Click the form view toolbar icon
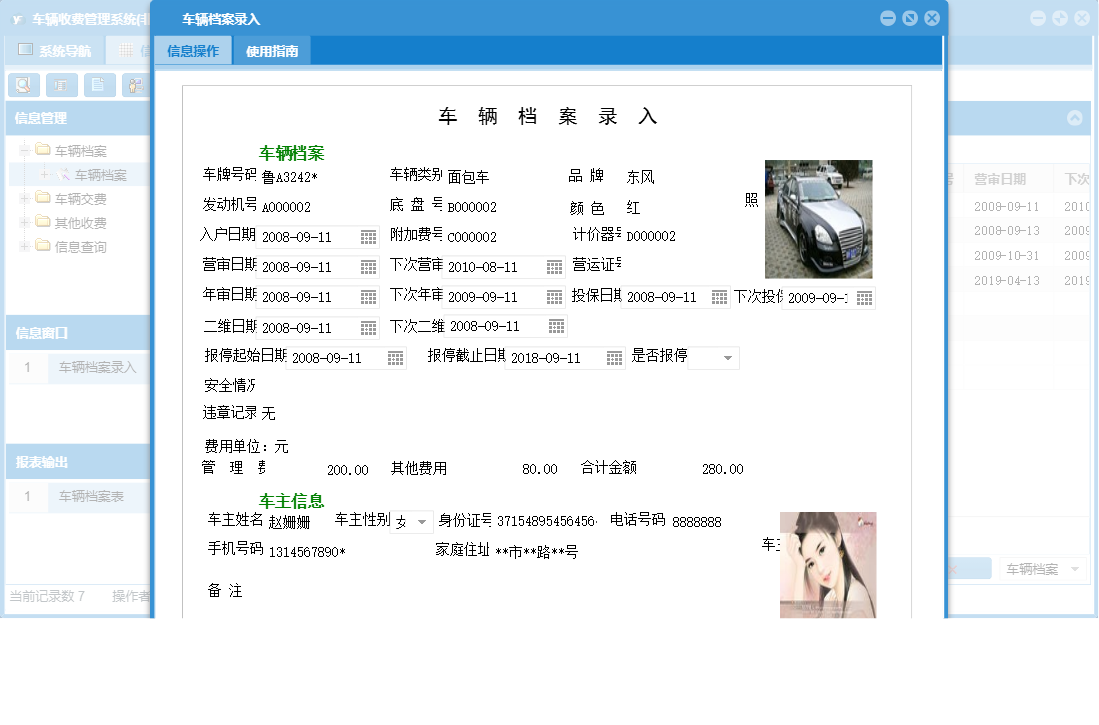Screen dimensions: 1099x725 click(x=60, y=85)
